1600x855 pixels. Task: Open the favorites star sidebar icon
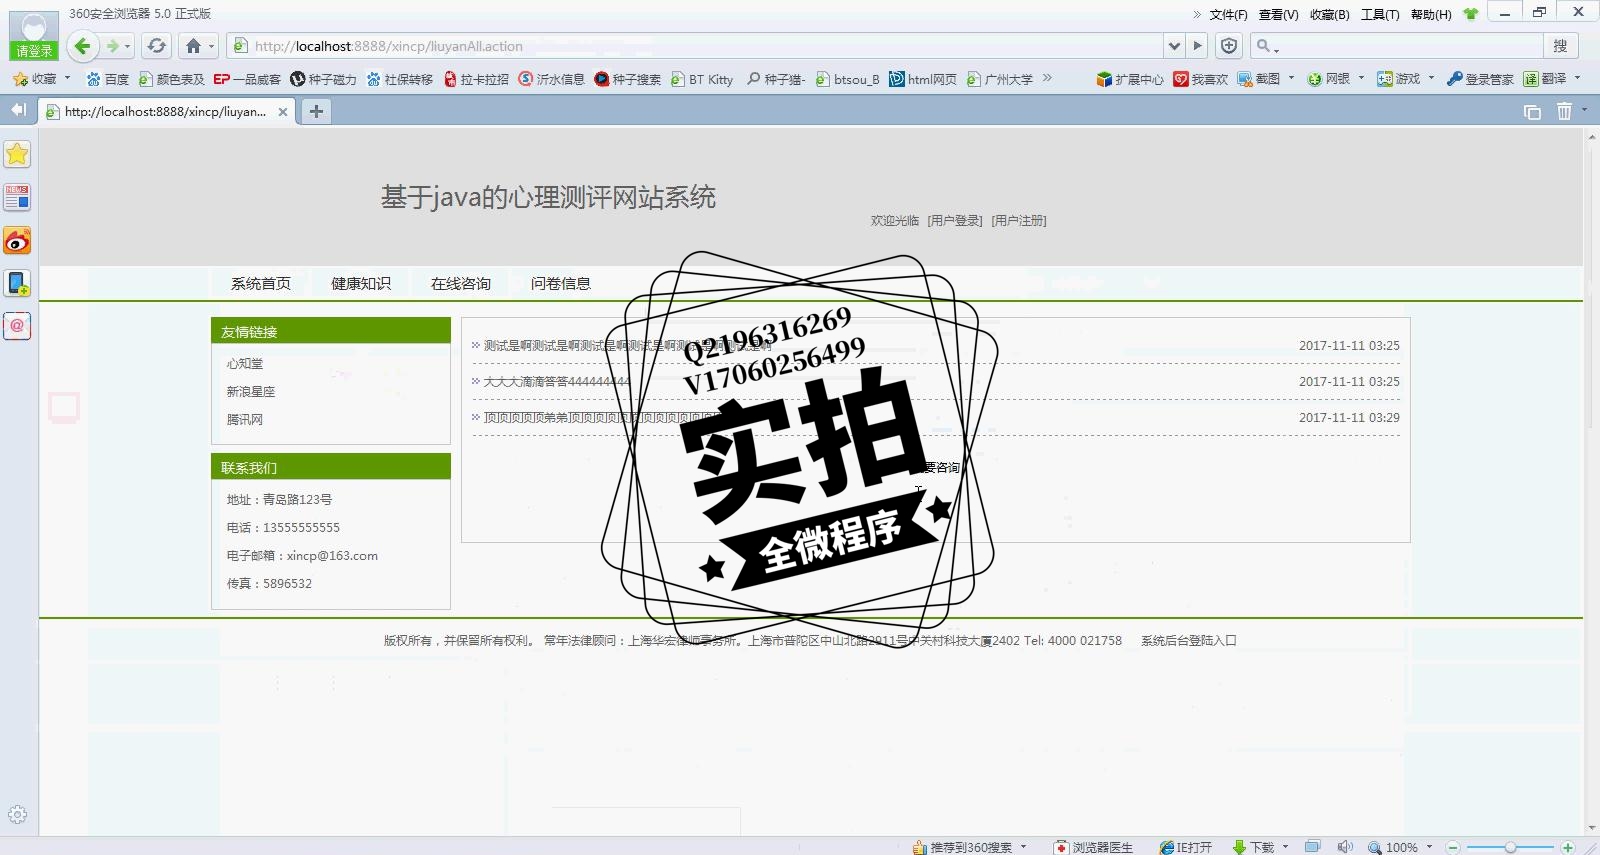(17, 154)
